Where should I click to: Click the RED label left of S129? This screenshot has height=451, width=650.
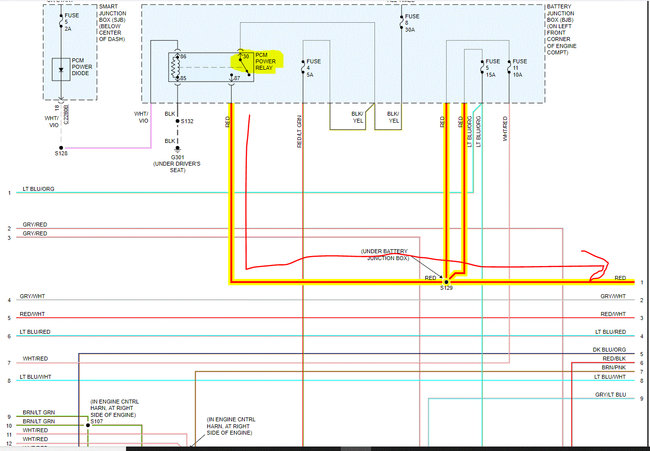[430, 278]
